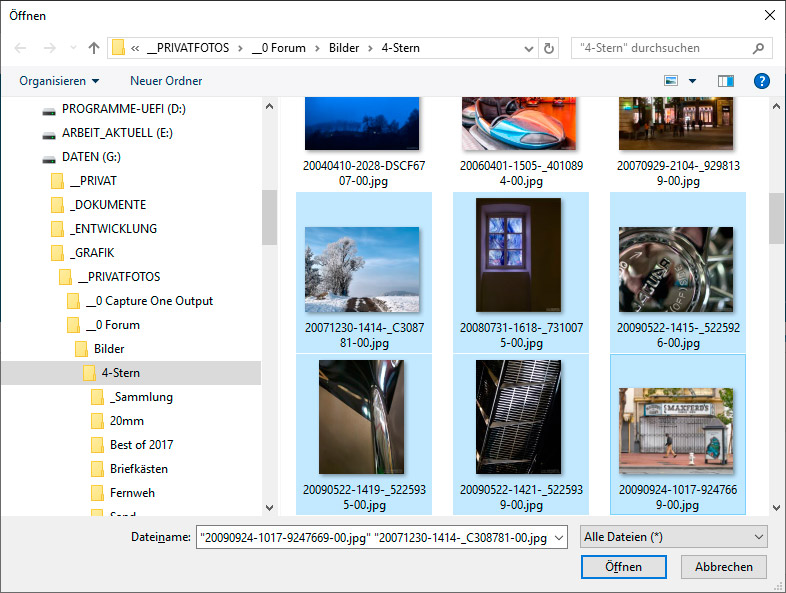This screenshot has height=593, width=786.
Task: Expand the address bar history dropdown
Action: click(x=528, y=49)
